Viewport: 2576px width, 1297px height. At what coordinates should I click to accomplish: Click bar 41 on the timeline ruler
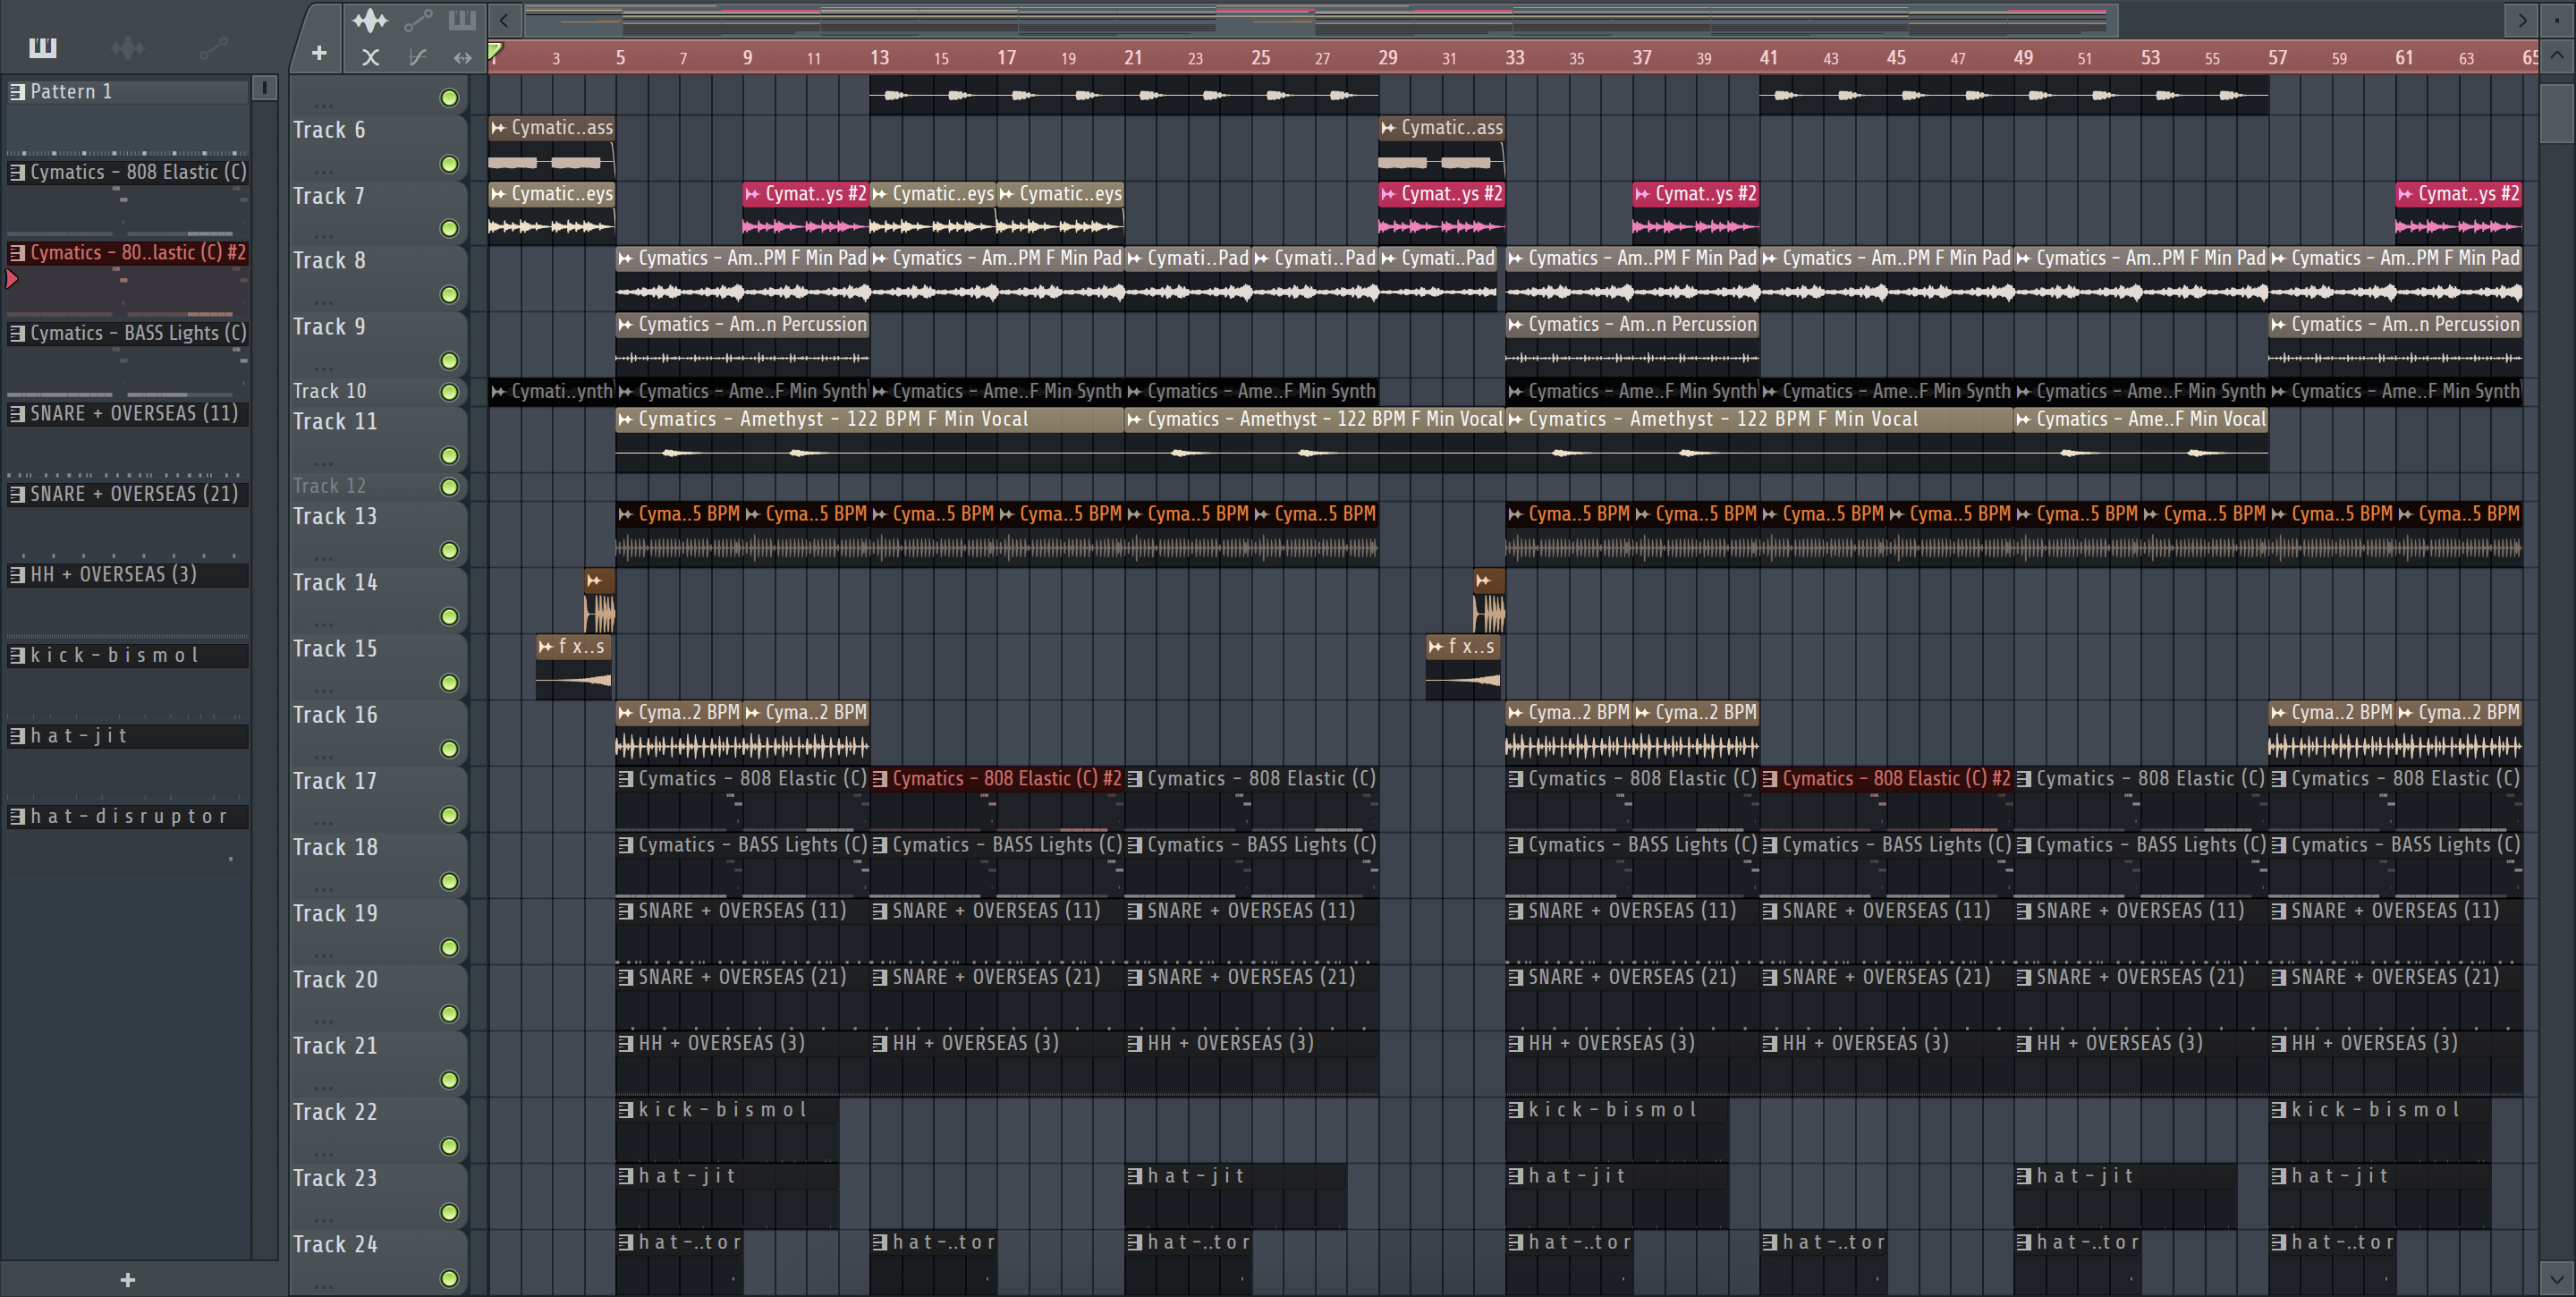[1768, 58]
